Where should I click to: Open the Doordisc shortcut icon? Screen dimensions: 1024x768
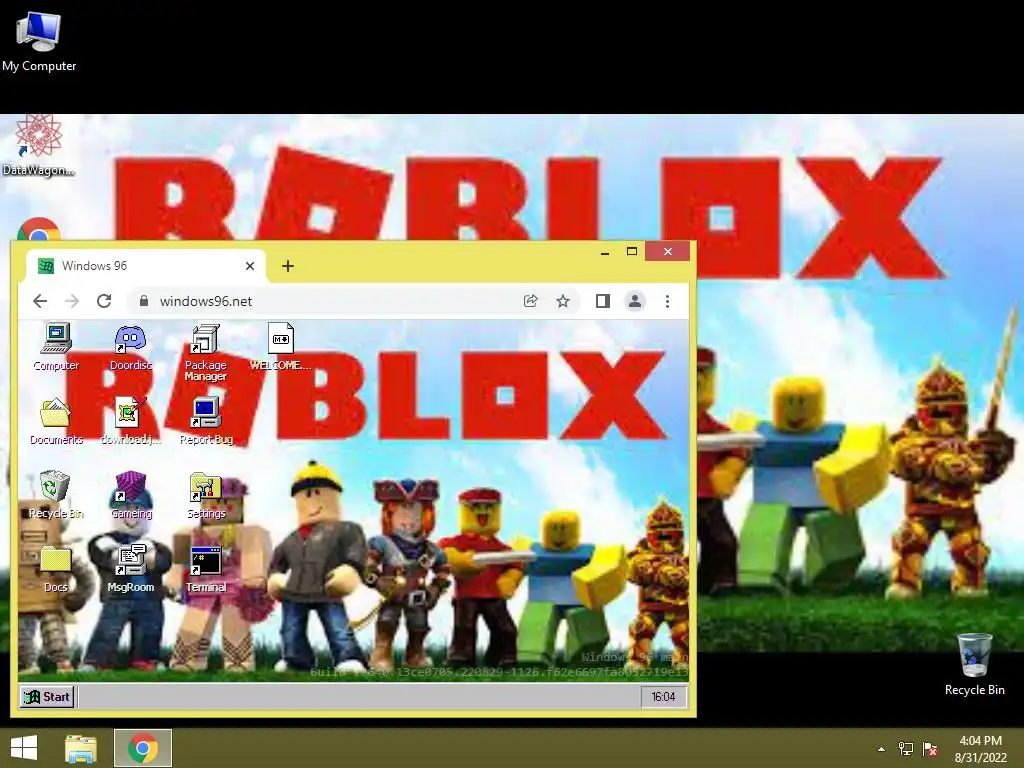[x=131, y=346]
